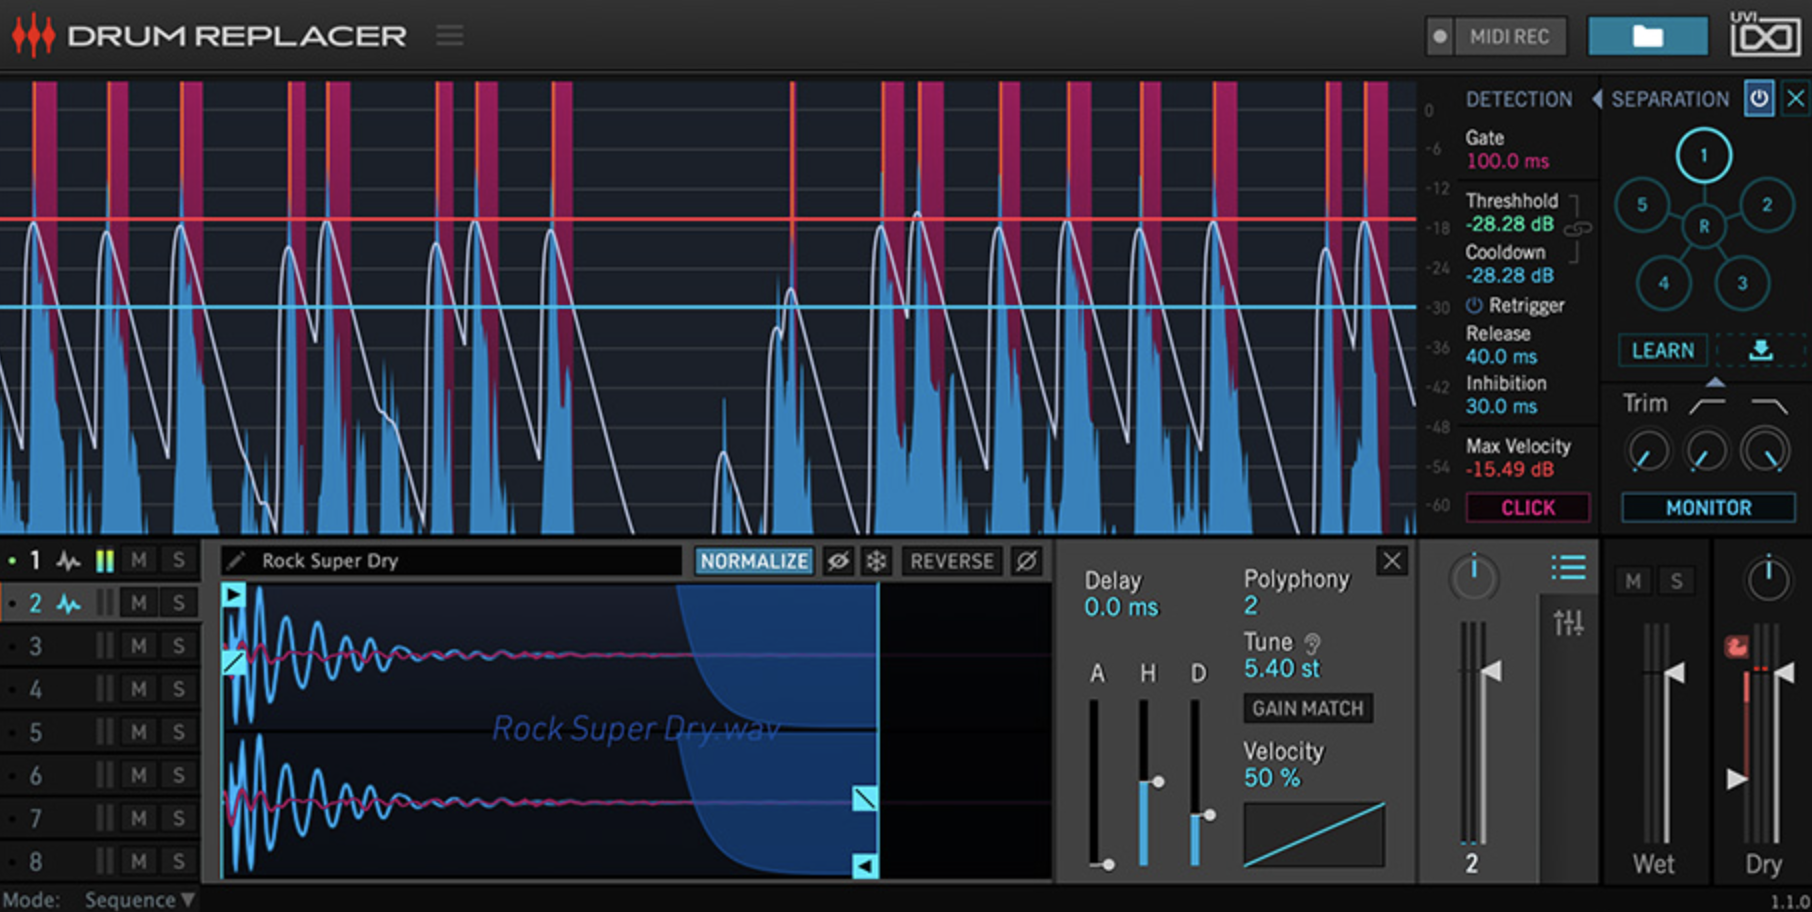Toggle the Threshold-Cooldown link icon
1812x912 pixels.
(x=1577, y=229)
